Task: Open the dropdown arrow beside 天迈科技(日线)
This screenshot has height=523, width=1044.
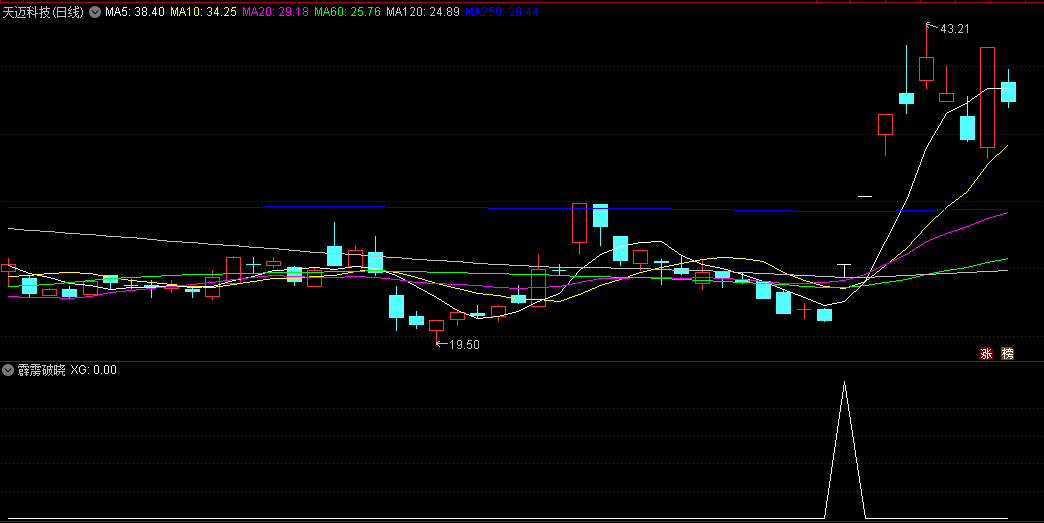Action: pos(95,12)
